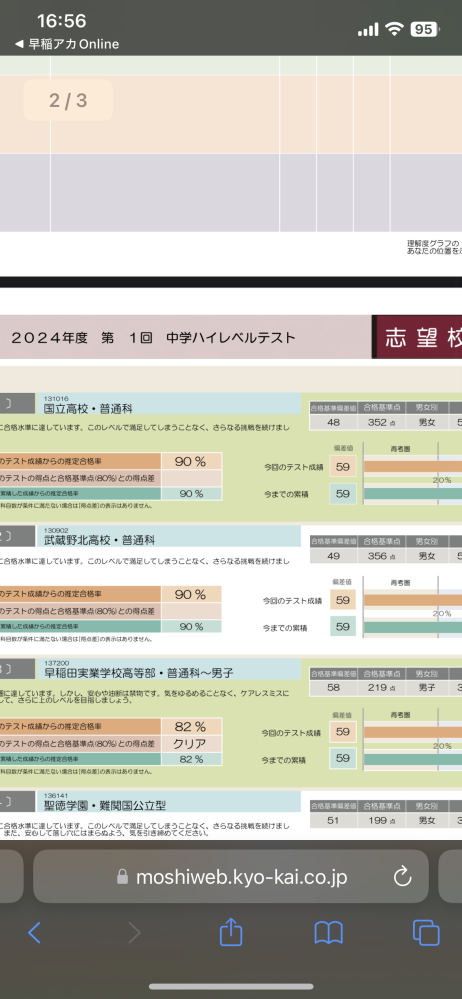Tap 武蔵野北高校 green-row cumulative 90 %
Screen dimensions: 462x999
click(x=191, y=626)
